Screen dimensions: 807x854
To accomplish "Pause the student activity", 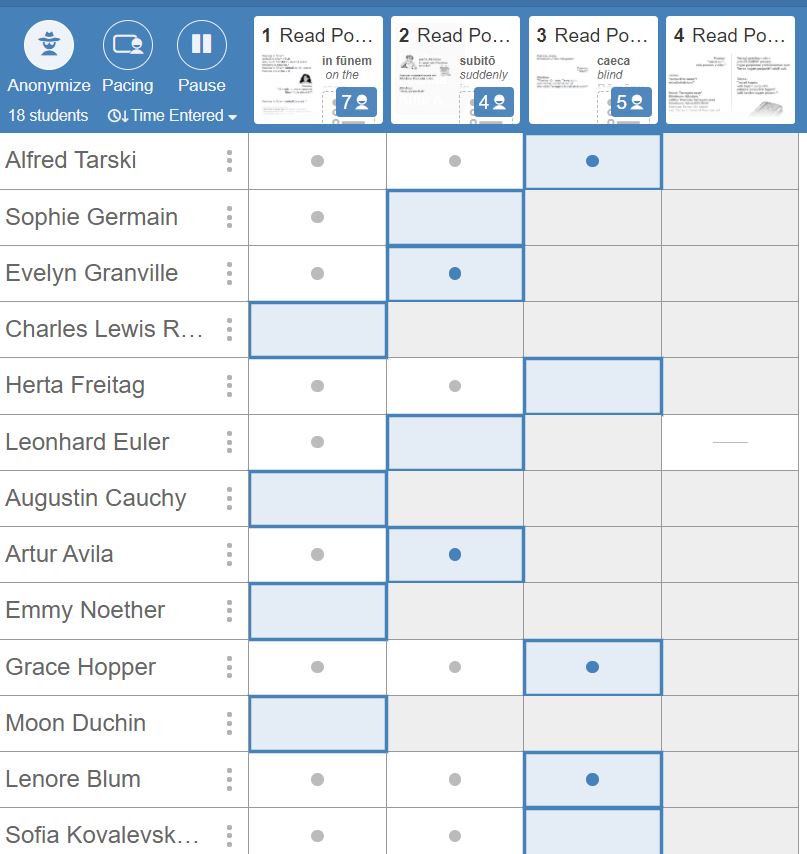I will point(201,45).
